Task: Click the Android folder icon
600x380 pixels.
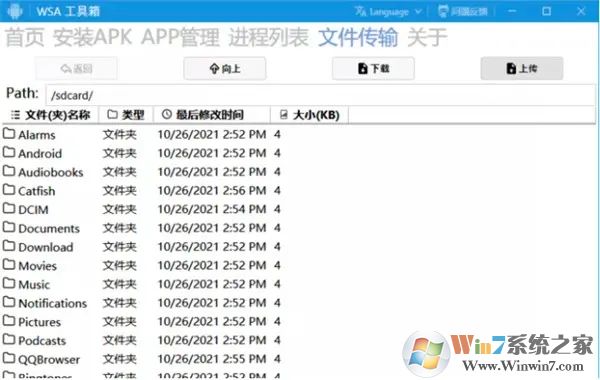Action: pyautogui.click(x=9, y=152)
